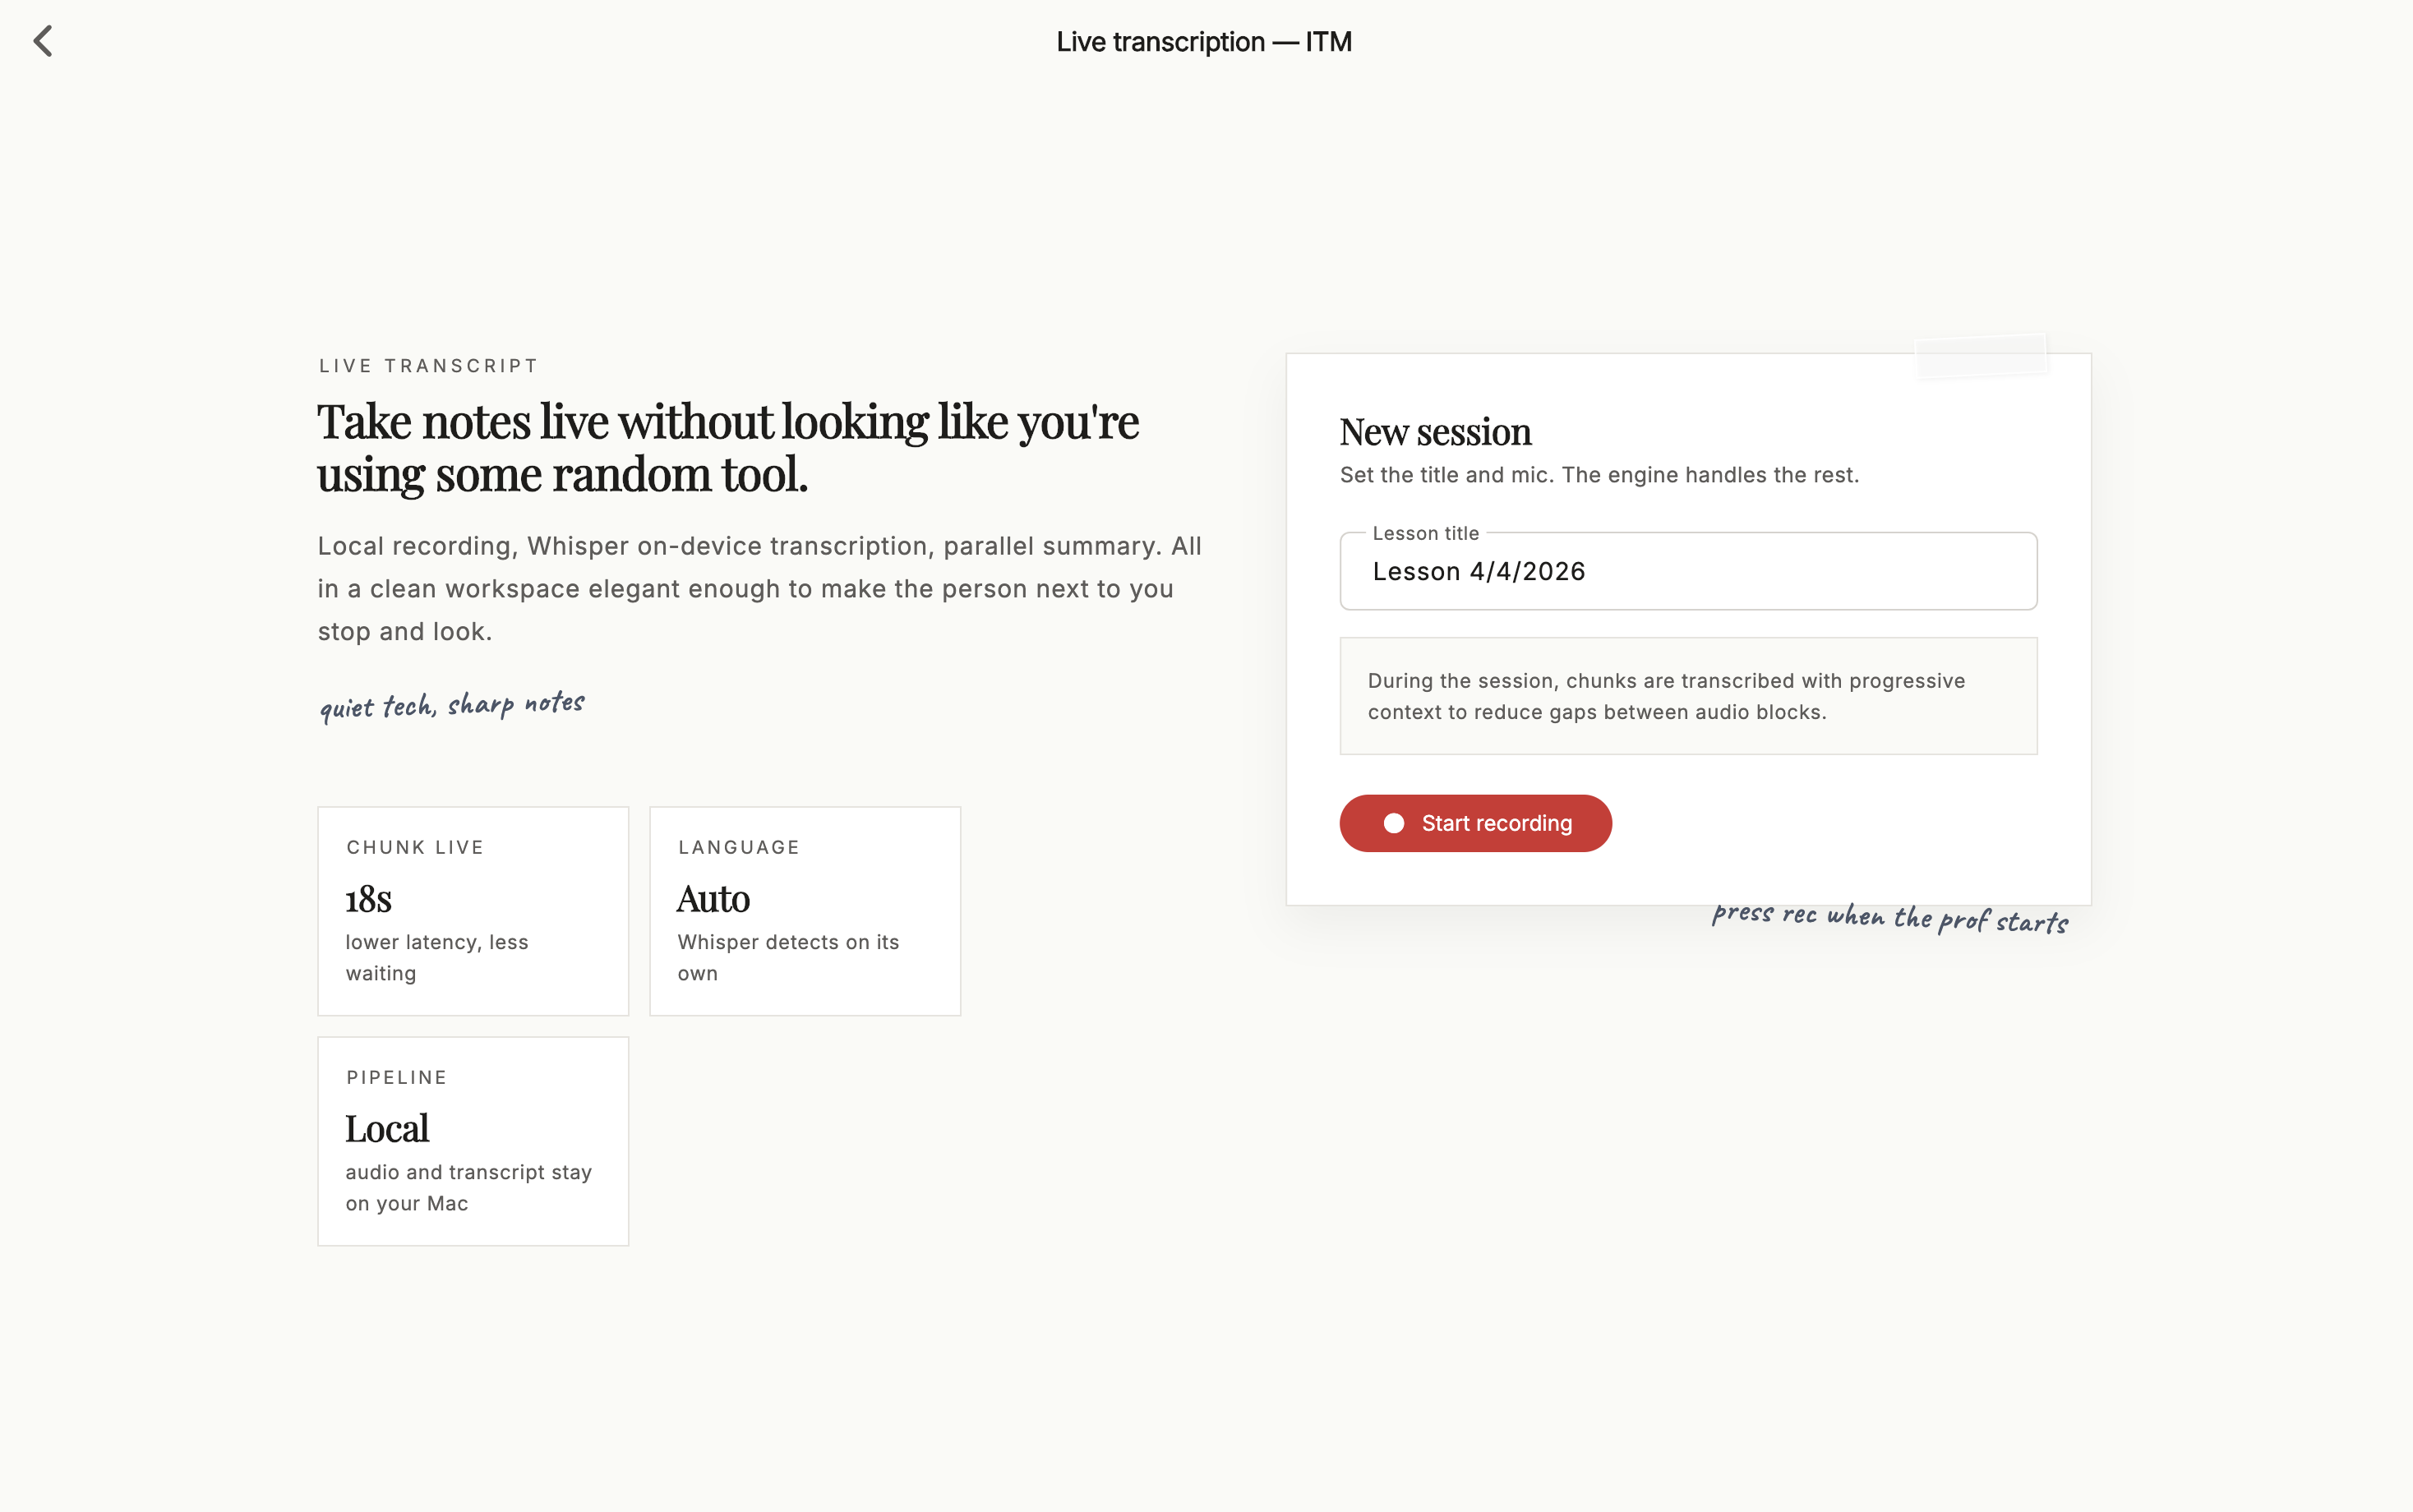Click the New session heading
Viewport: 2413px width, 1512px height.
pyautogui.click(x=1435, y=432)
